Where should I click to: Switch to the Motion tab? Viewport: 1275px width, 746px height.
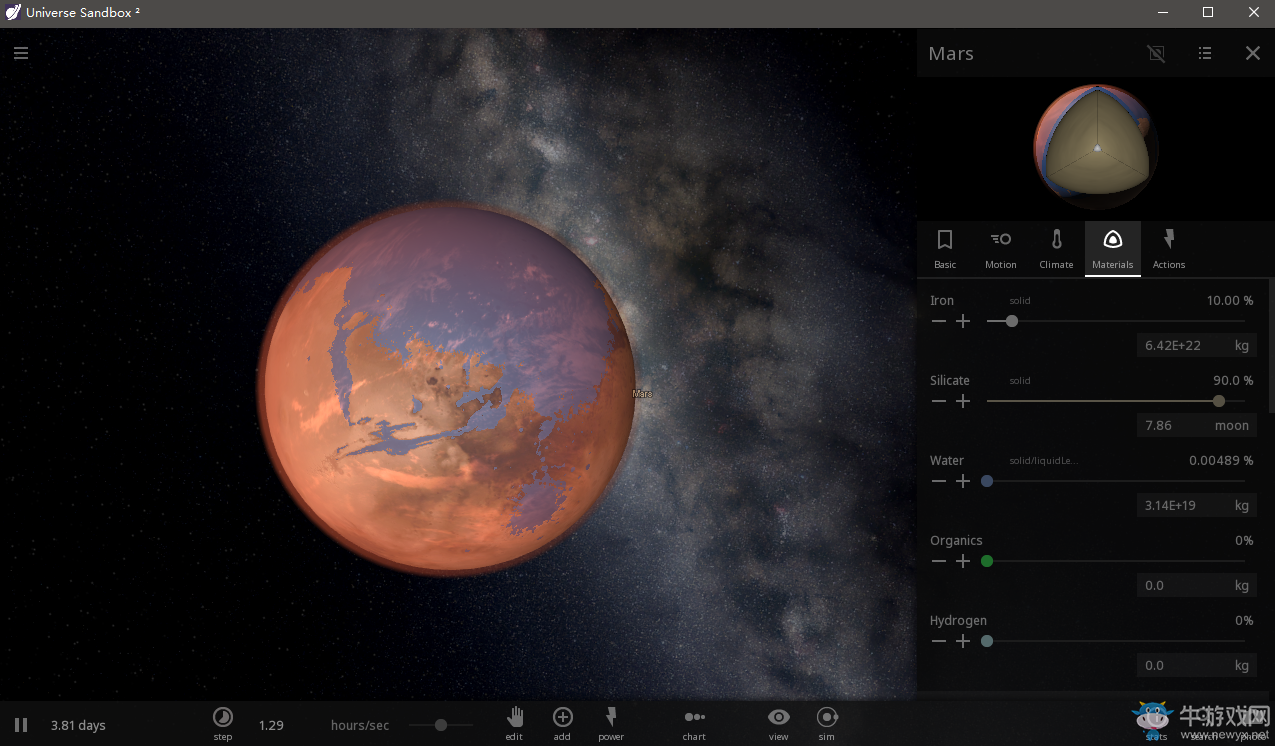click(x=1001, y=249)
